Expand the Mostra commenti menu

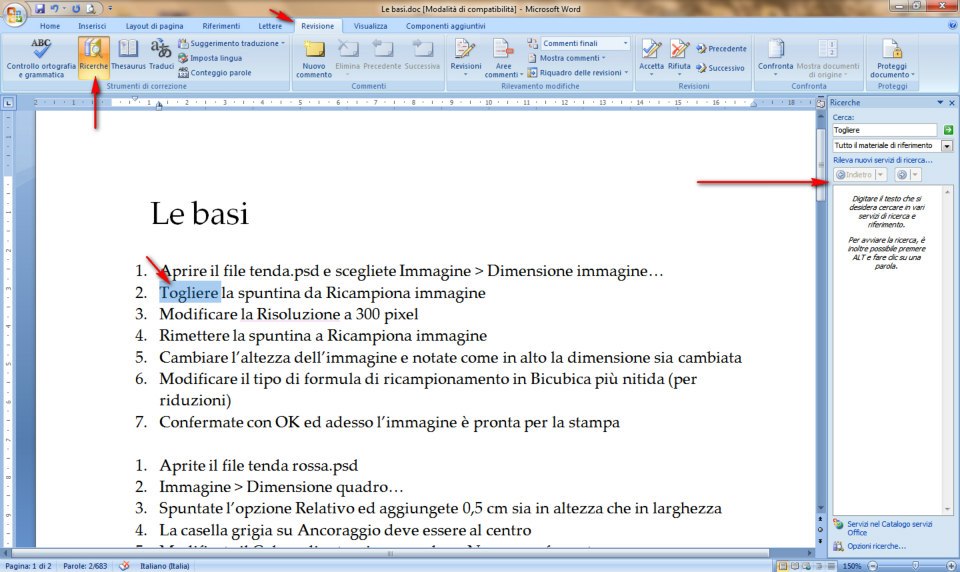click(572, 58)
